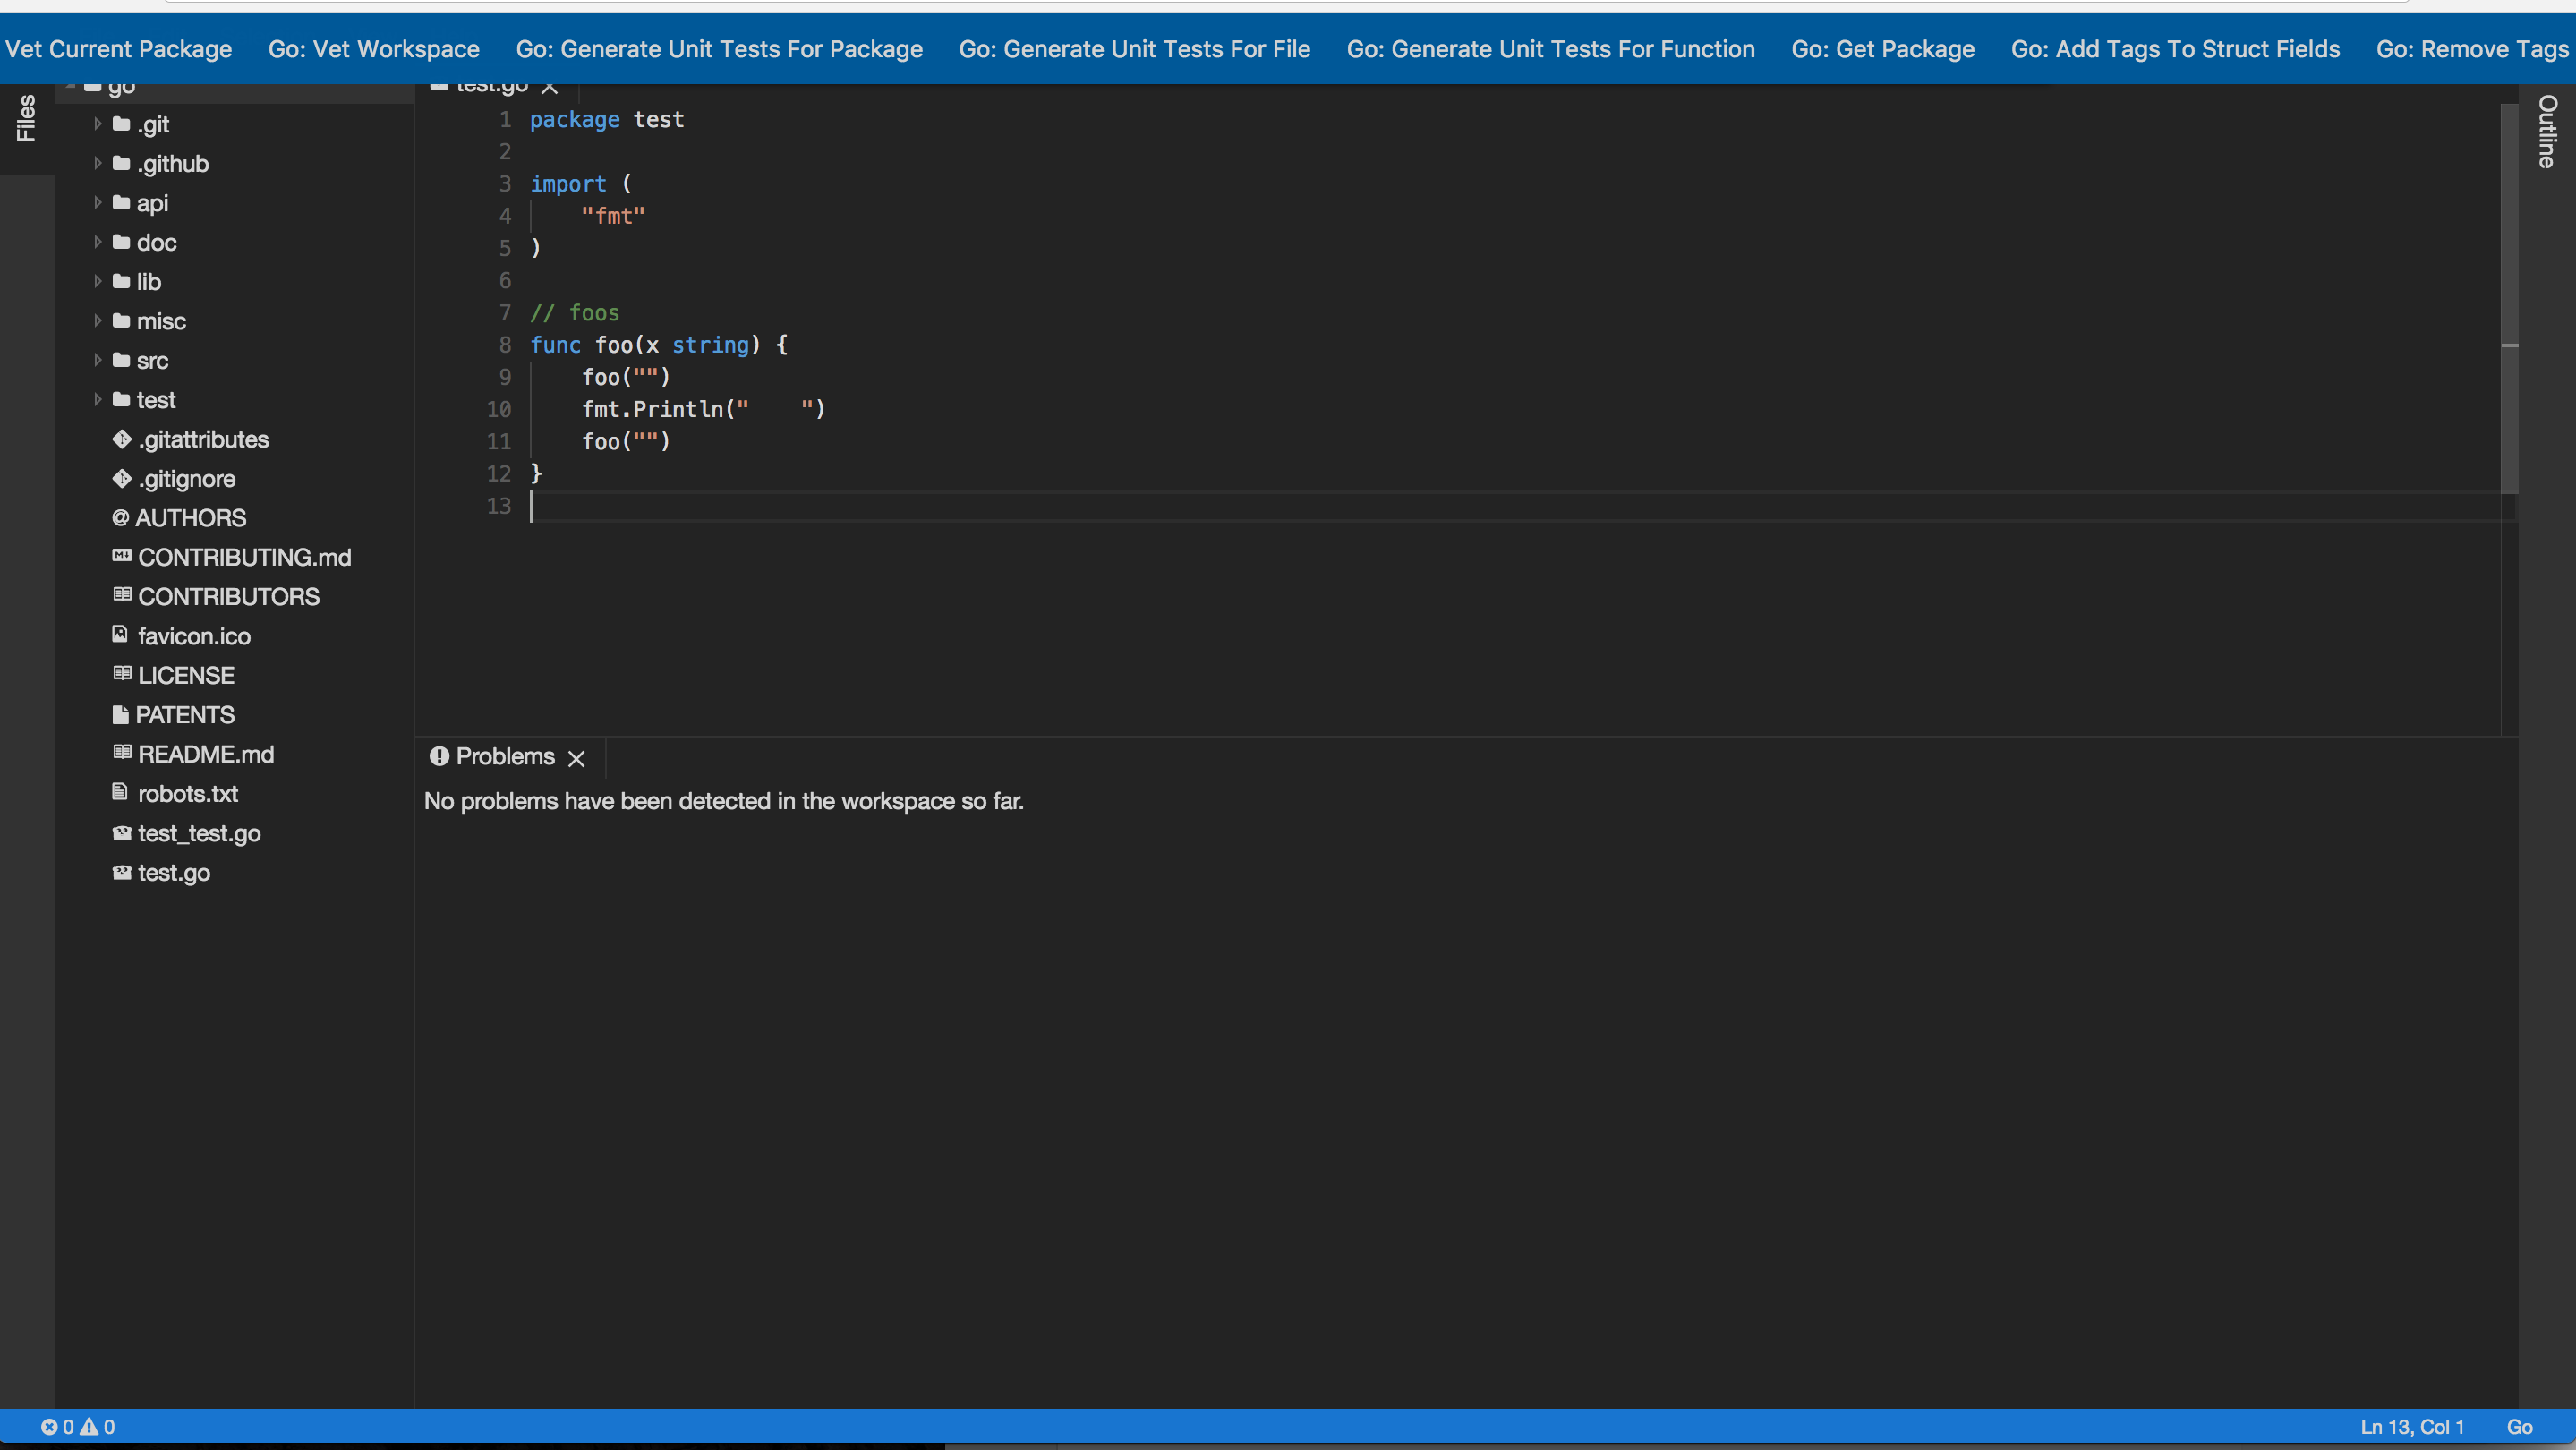The height and width of the screenshot is (1450, 2576).
Task: Open the Outline side panel tab
Action: 2547,131
